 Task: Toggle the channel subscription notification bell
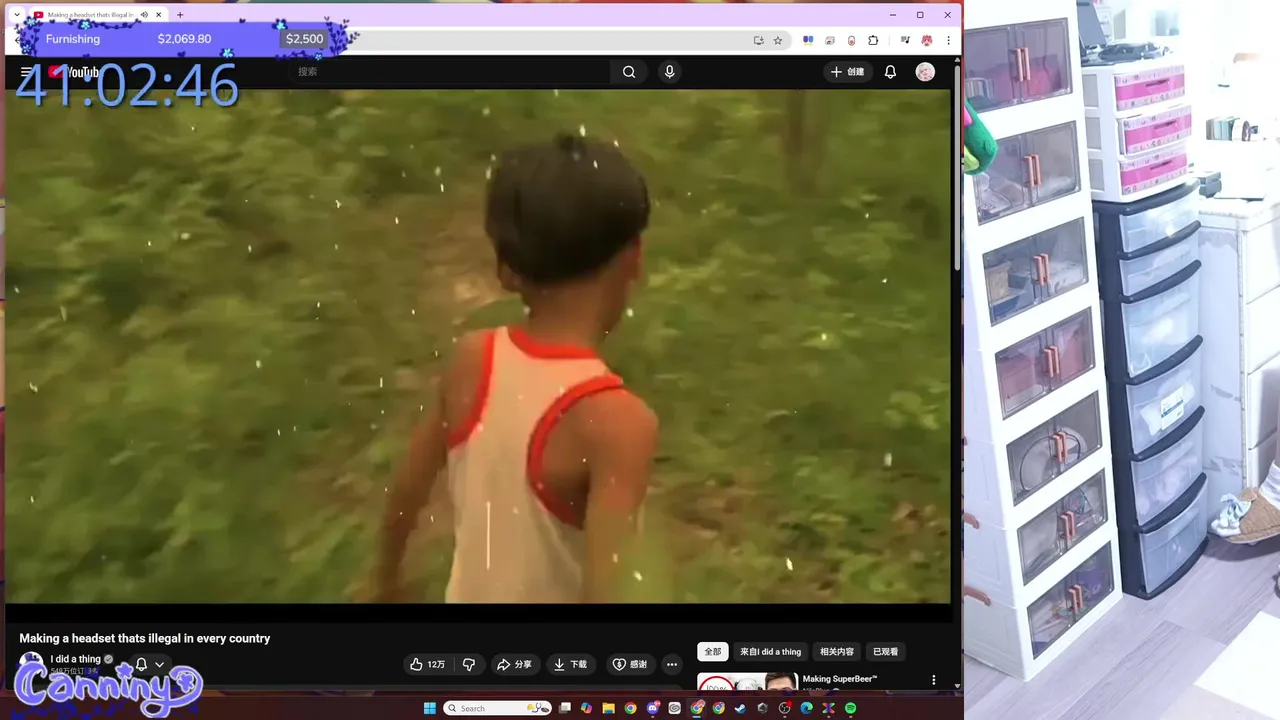141,664
